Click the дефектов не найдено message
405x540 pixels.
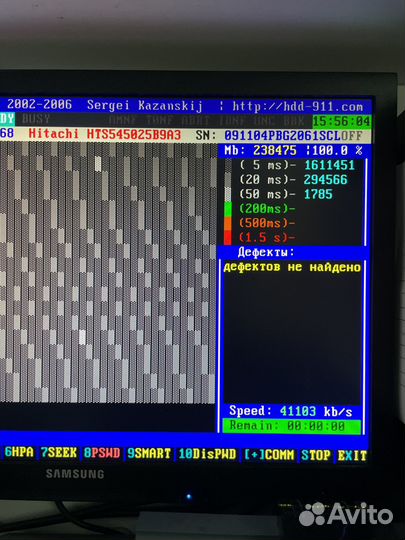[x=292, y=267]
